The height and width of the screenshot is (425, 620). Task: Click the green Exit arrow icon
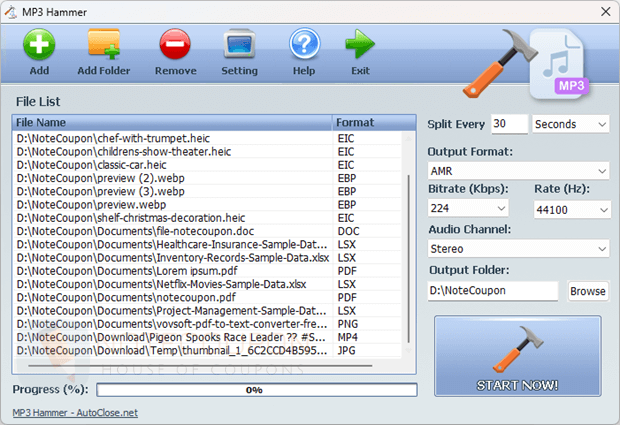(360, 44)
